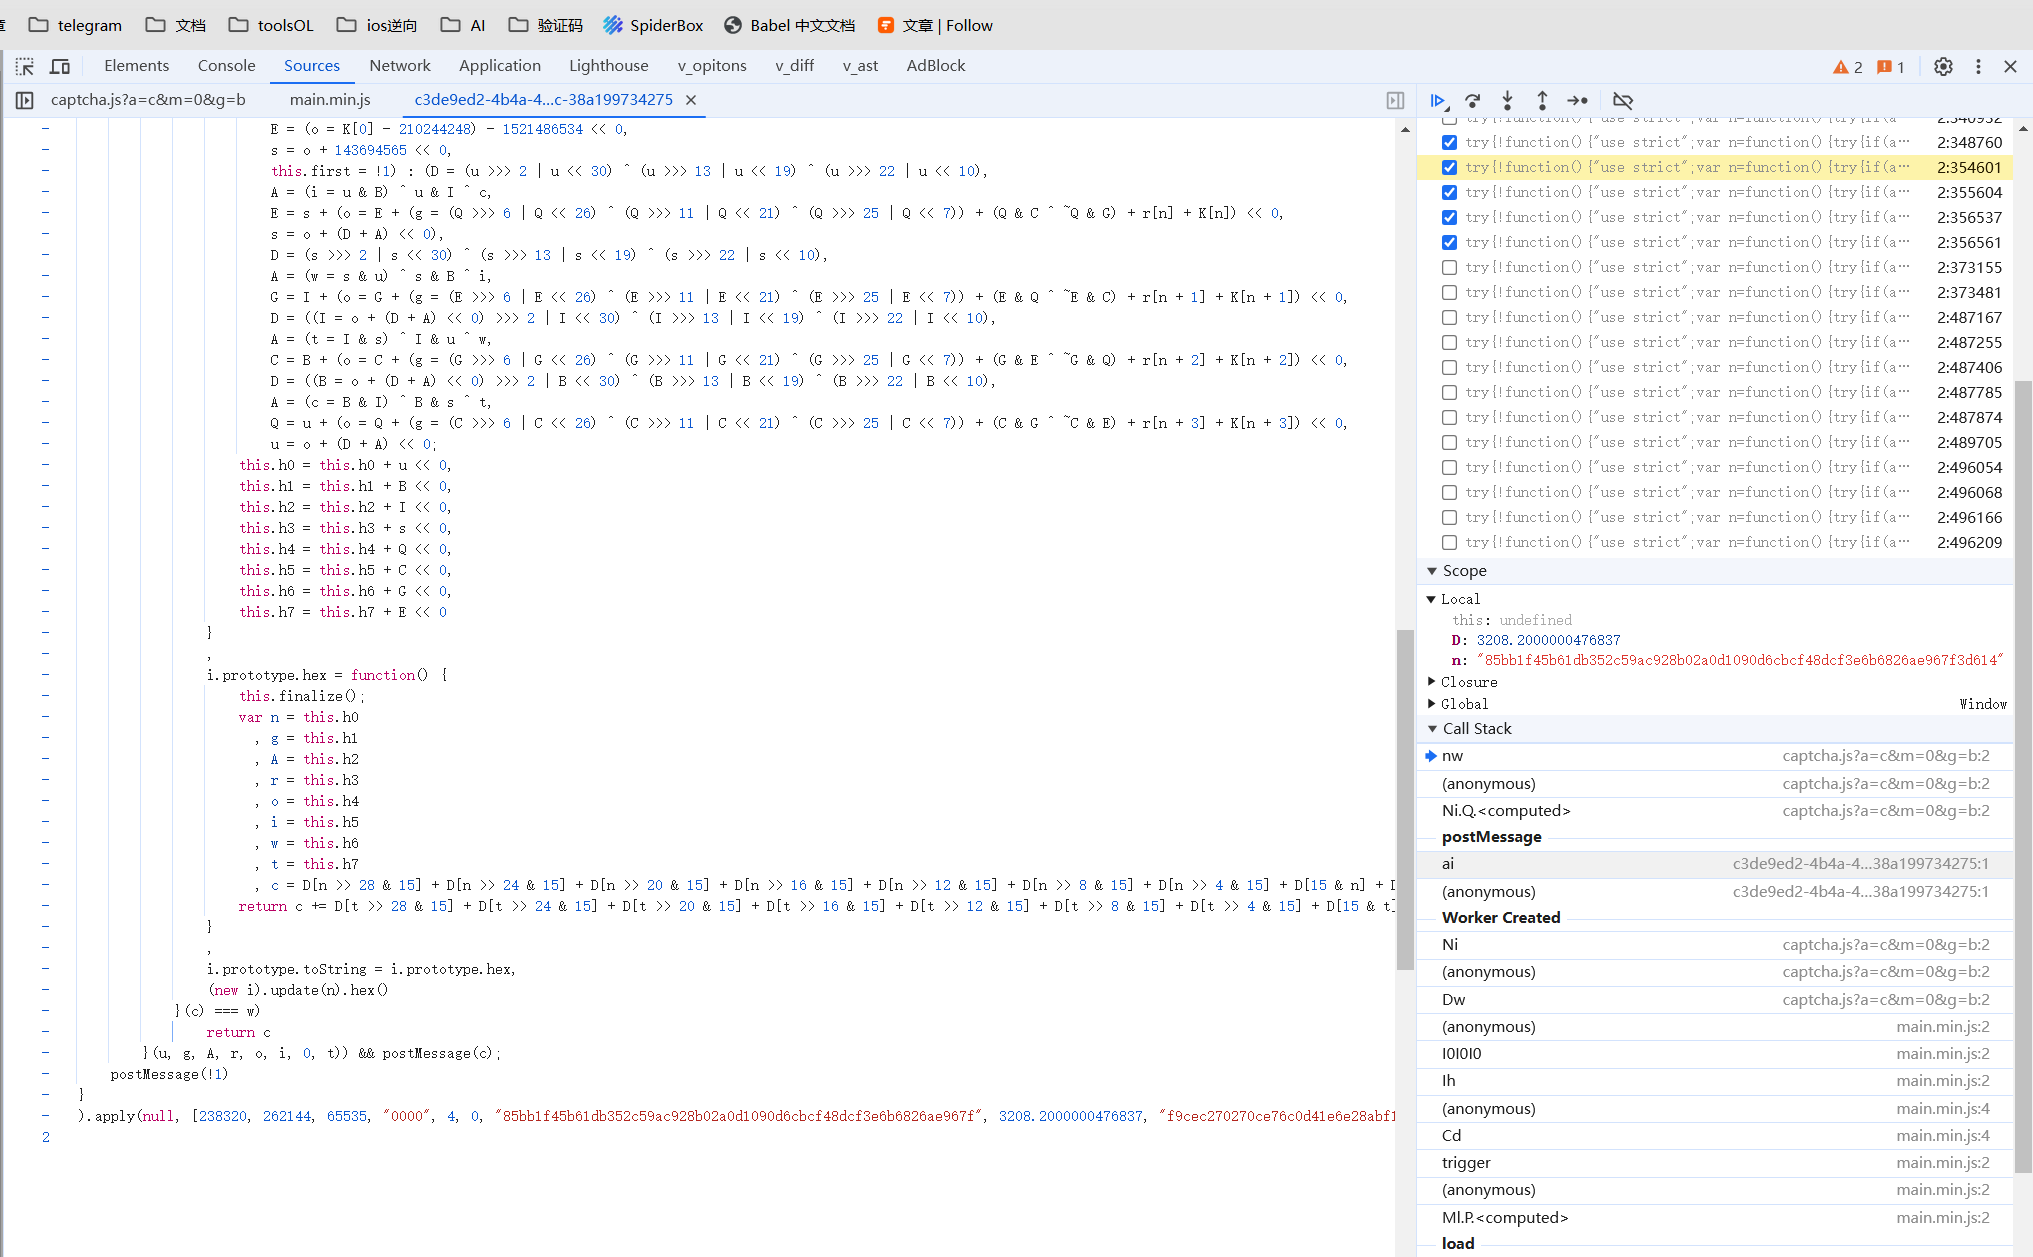
Task: Uncheck breakpoint at 2:355604
Action: (1449, 192)
